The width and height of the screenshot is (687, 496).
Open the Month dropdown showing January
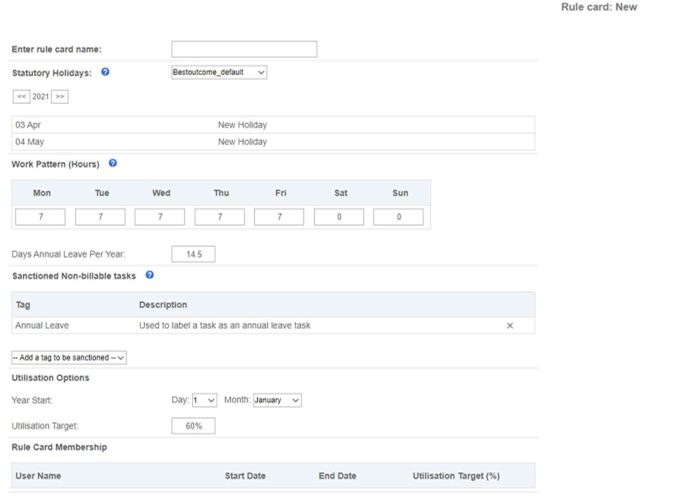(277, 400)
